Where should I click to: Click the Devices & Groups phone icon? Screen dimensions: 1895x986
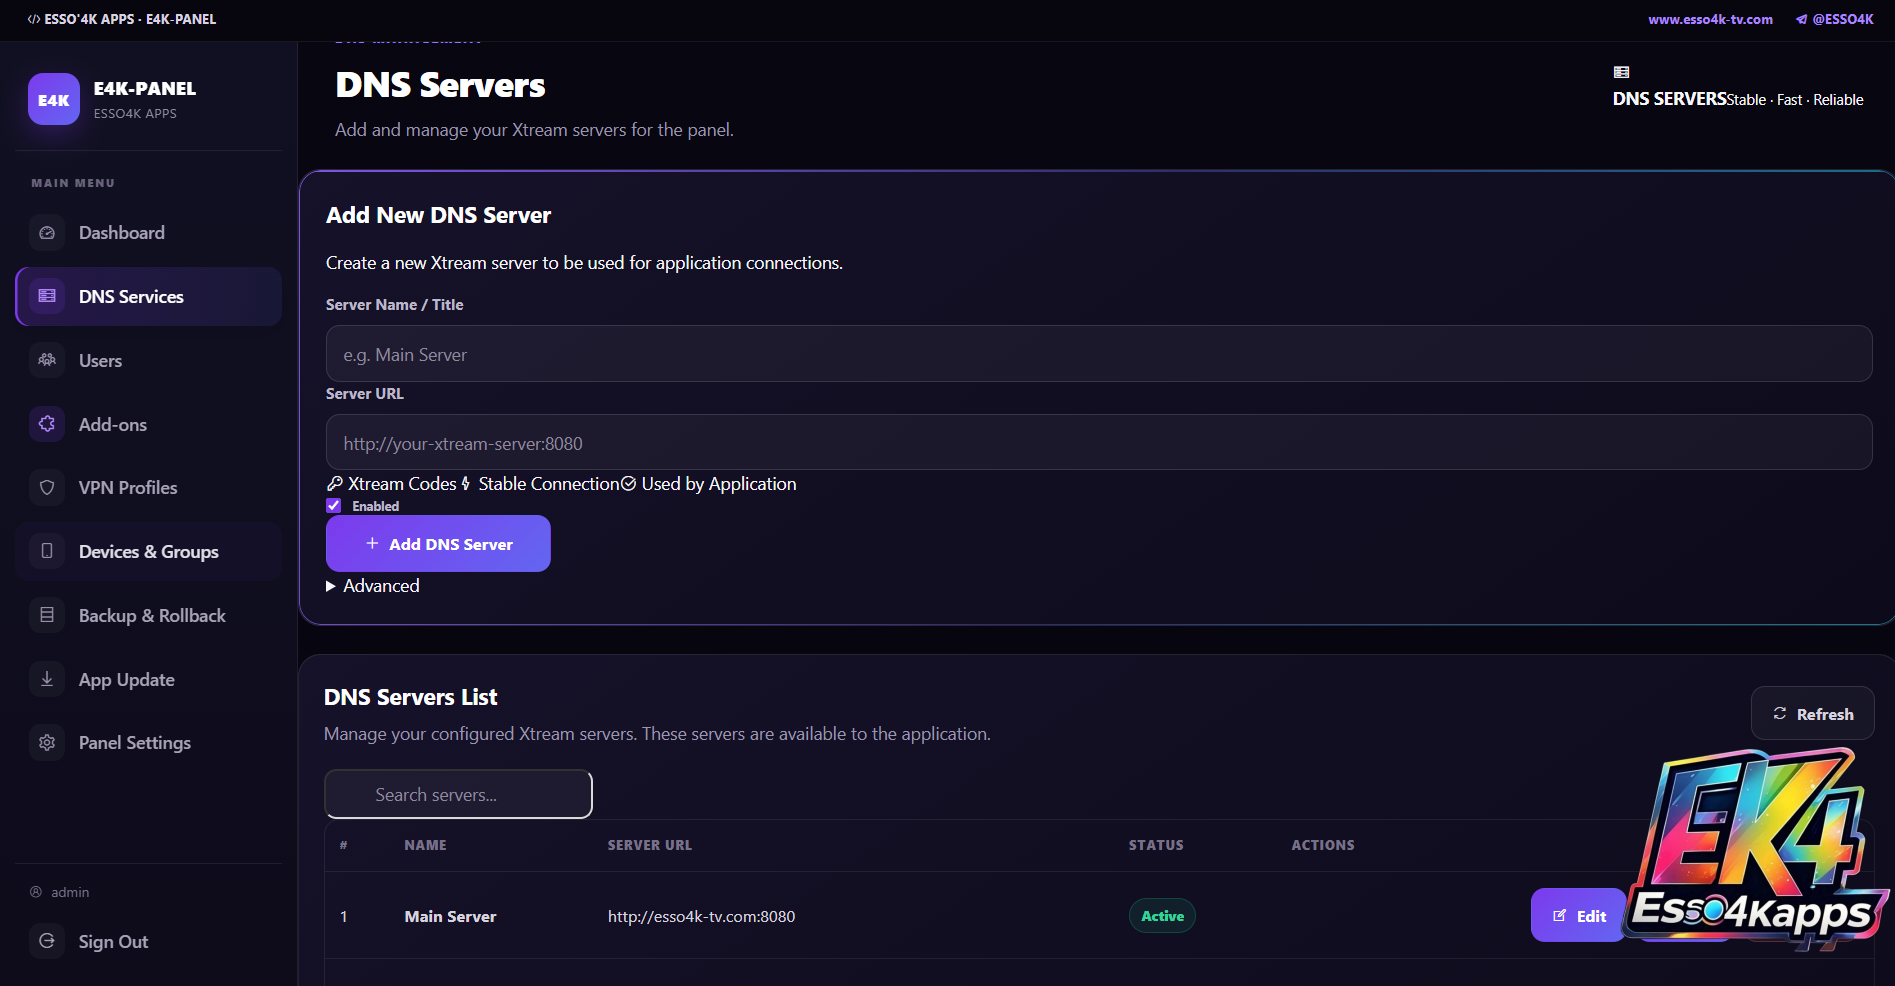point(47,551)
